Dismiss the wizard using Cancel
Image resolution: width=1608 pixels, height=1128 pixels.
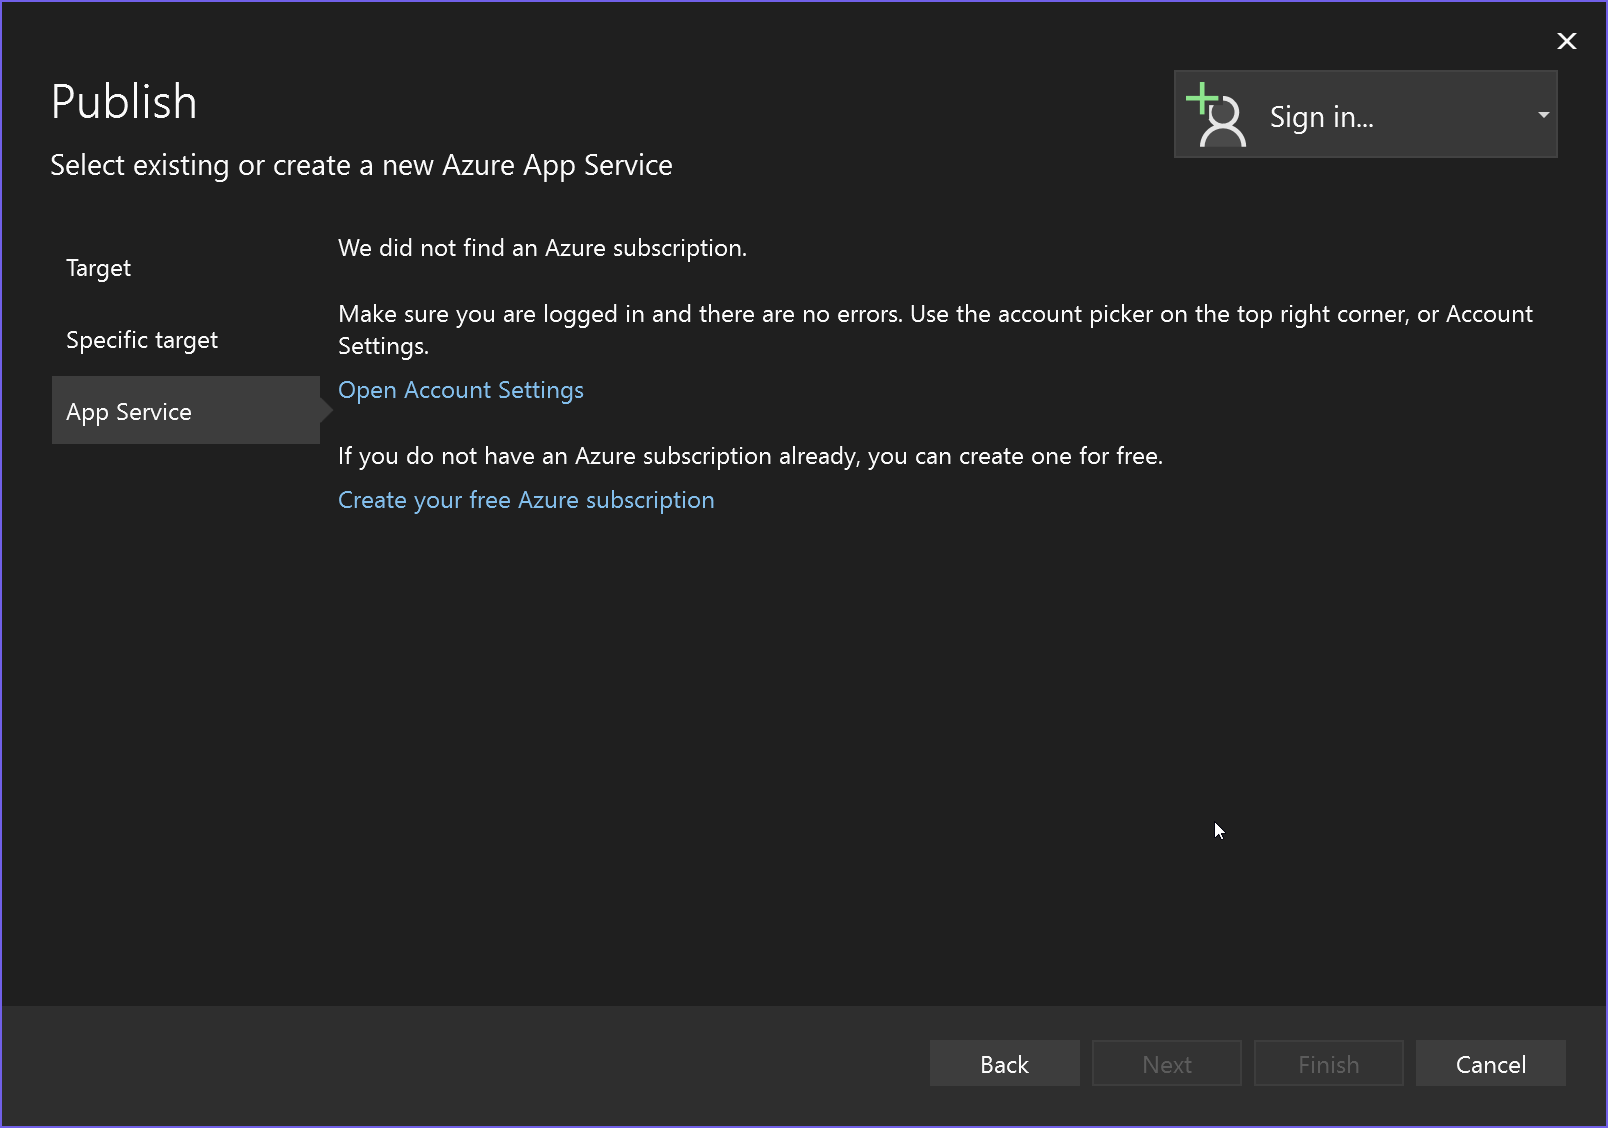click(x=1490, y=1063)
